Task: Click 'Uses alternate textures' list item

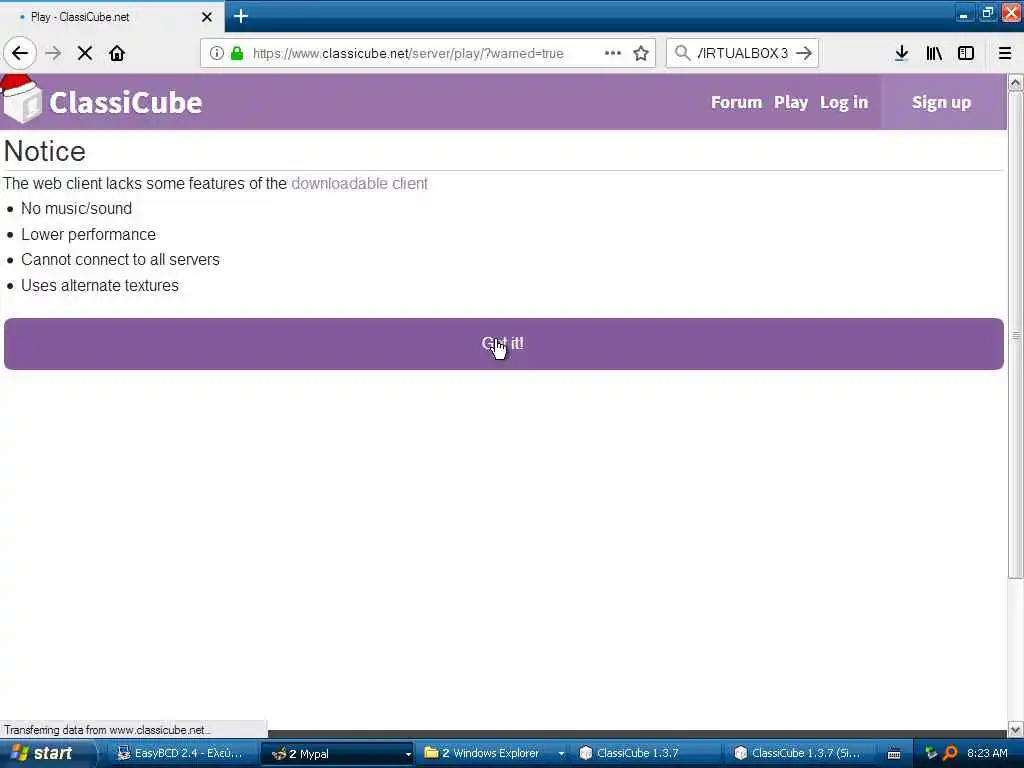Action: tap(100, 285)
